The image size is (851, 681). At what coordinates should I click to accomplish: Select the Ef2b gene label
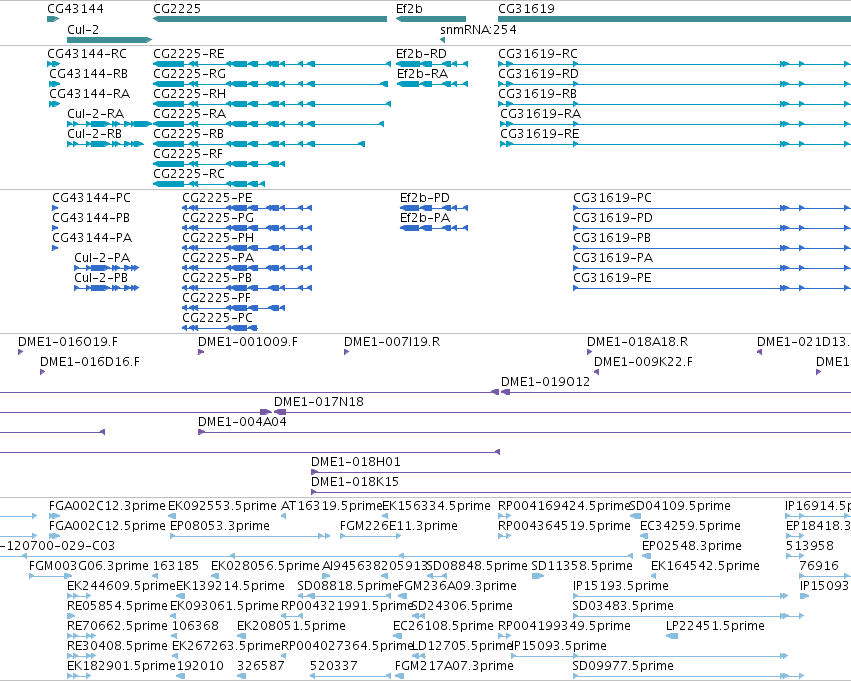[409, 9]
